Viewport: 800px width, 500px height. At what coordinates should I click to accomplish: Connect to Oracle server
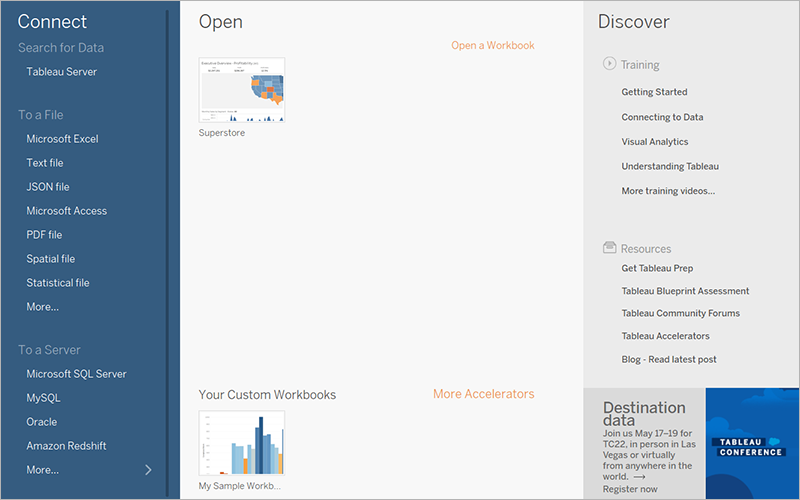42,422
